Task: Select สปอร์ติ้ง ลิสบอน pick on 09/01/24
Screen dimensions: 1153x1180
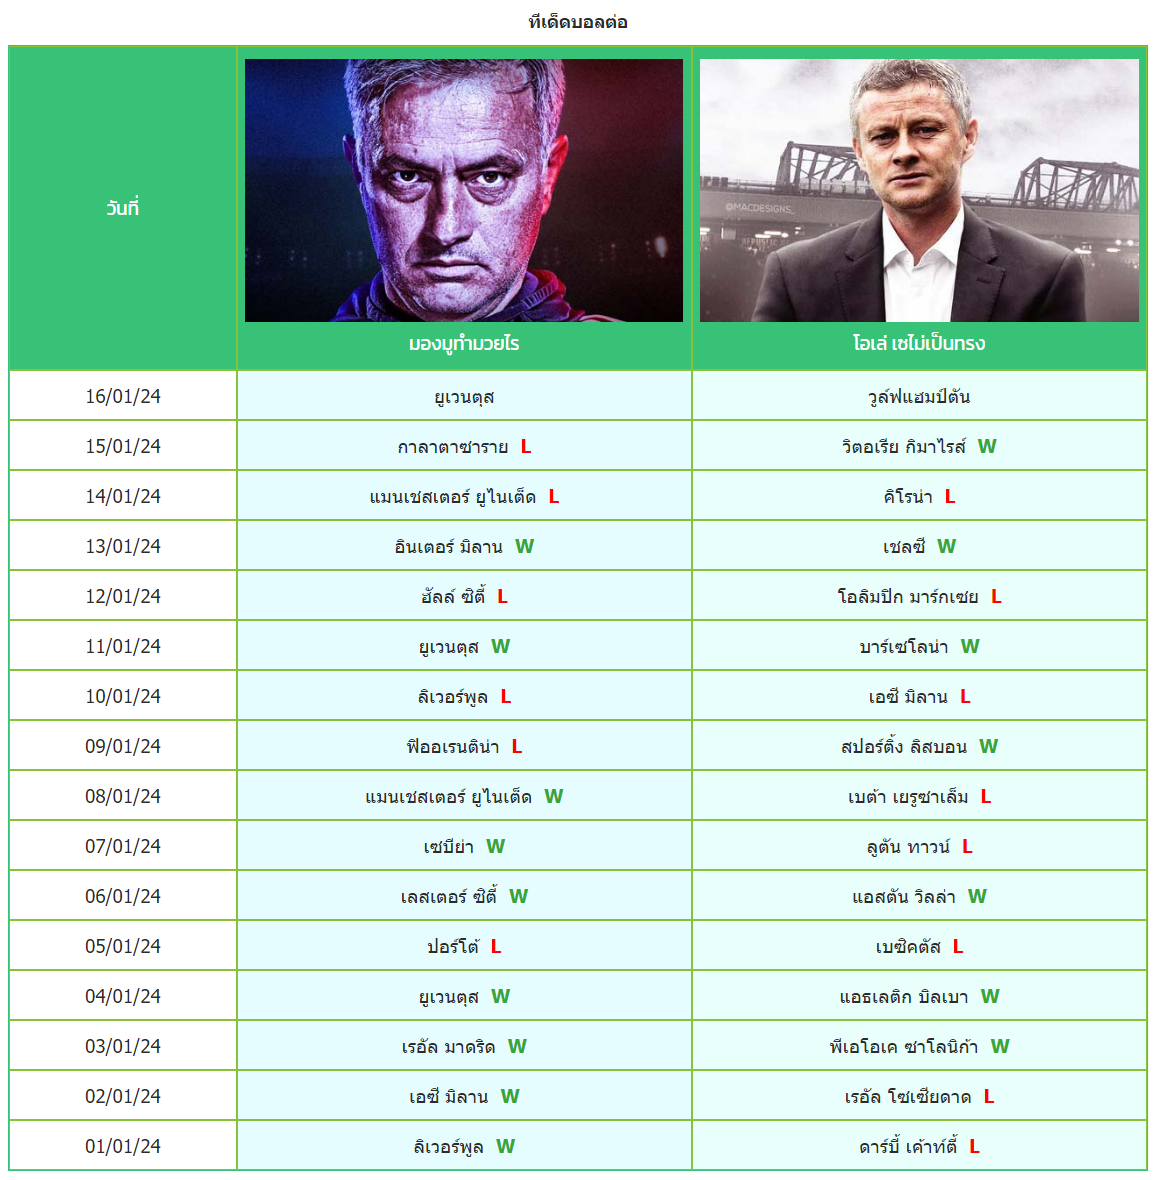Action: click(x=904, y=747)
